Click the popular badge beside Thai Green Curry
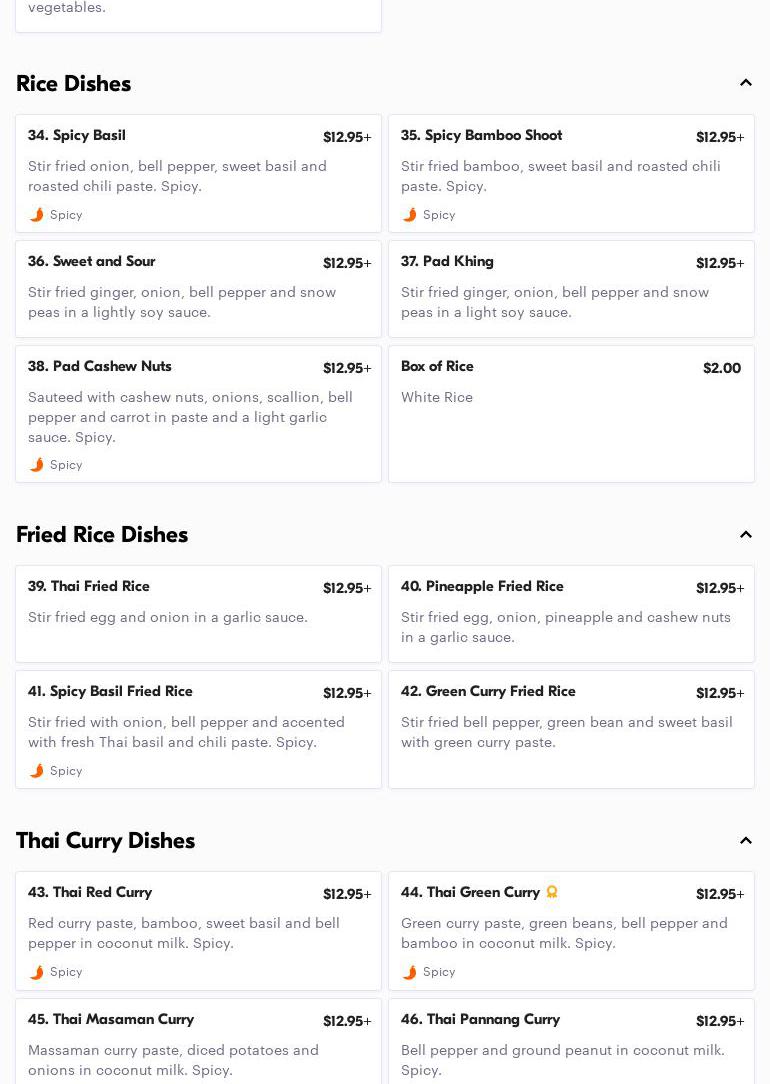Image resolution: width=770 pixels, height=1084 pixels. tap(552, 892)
